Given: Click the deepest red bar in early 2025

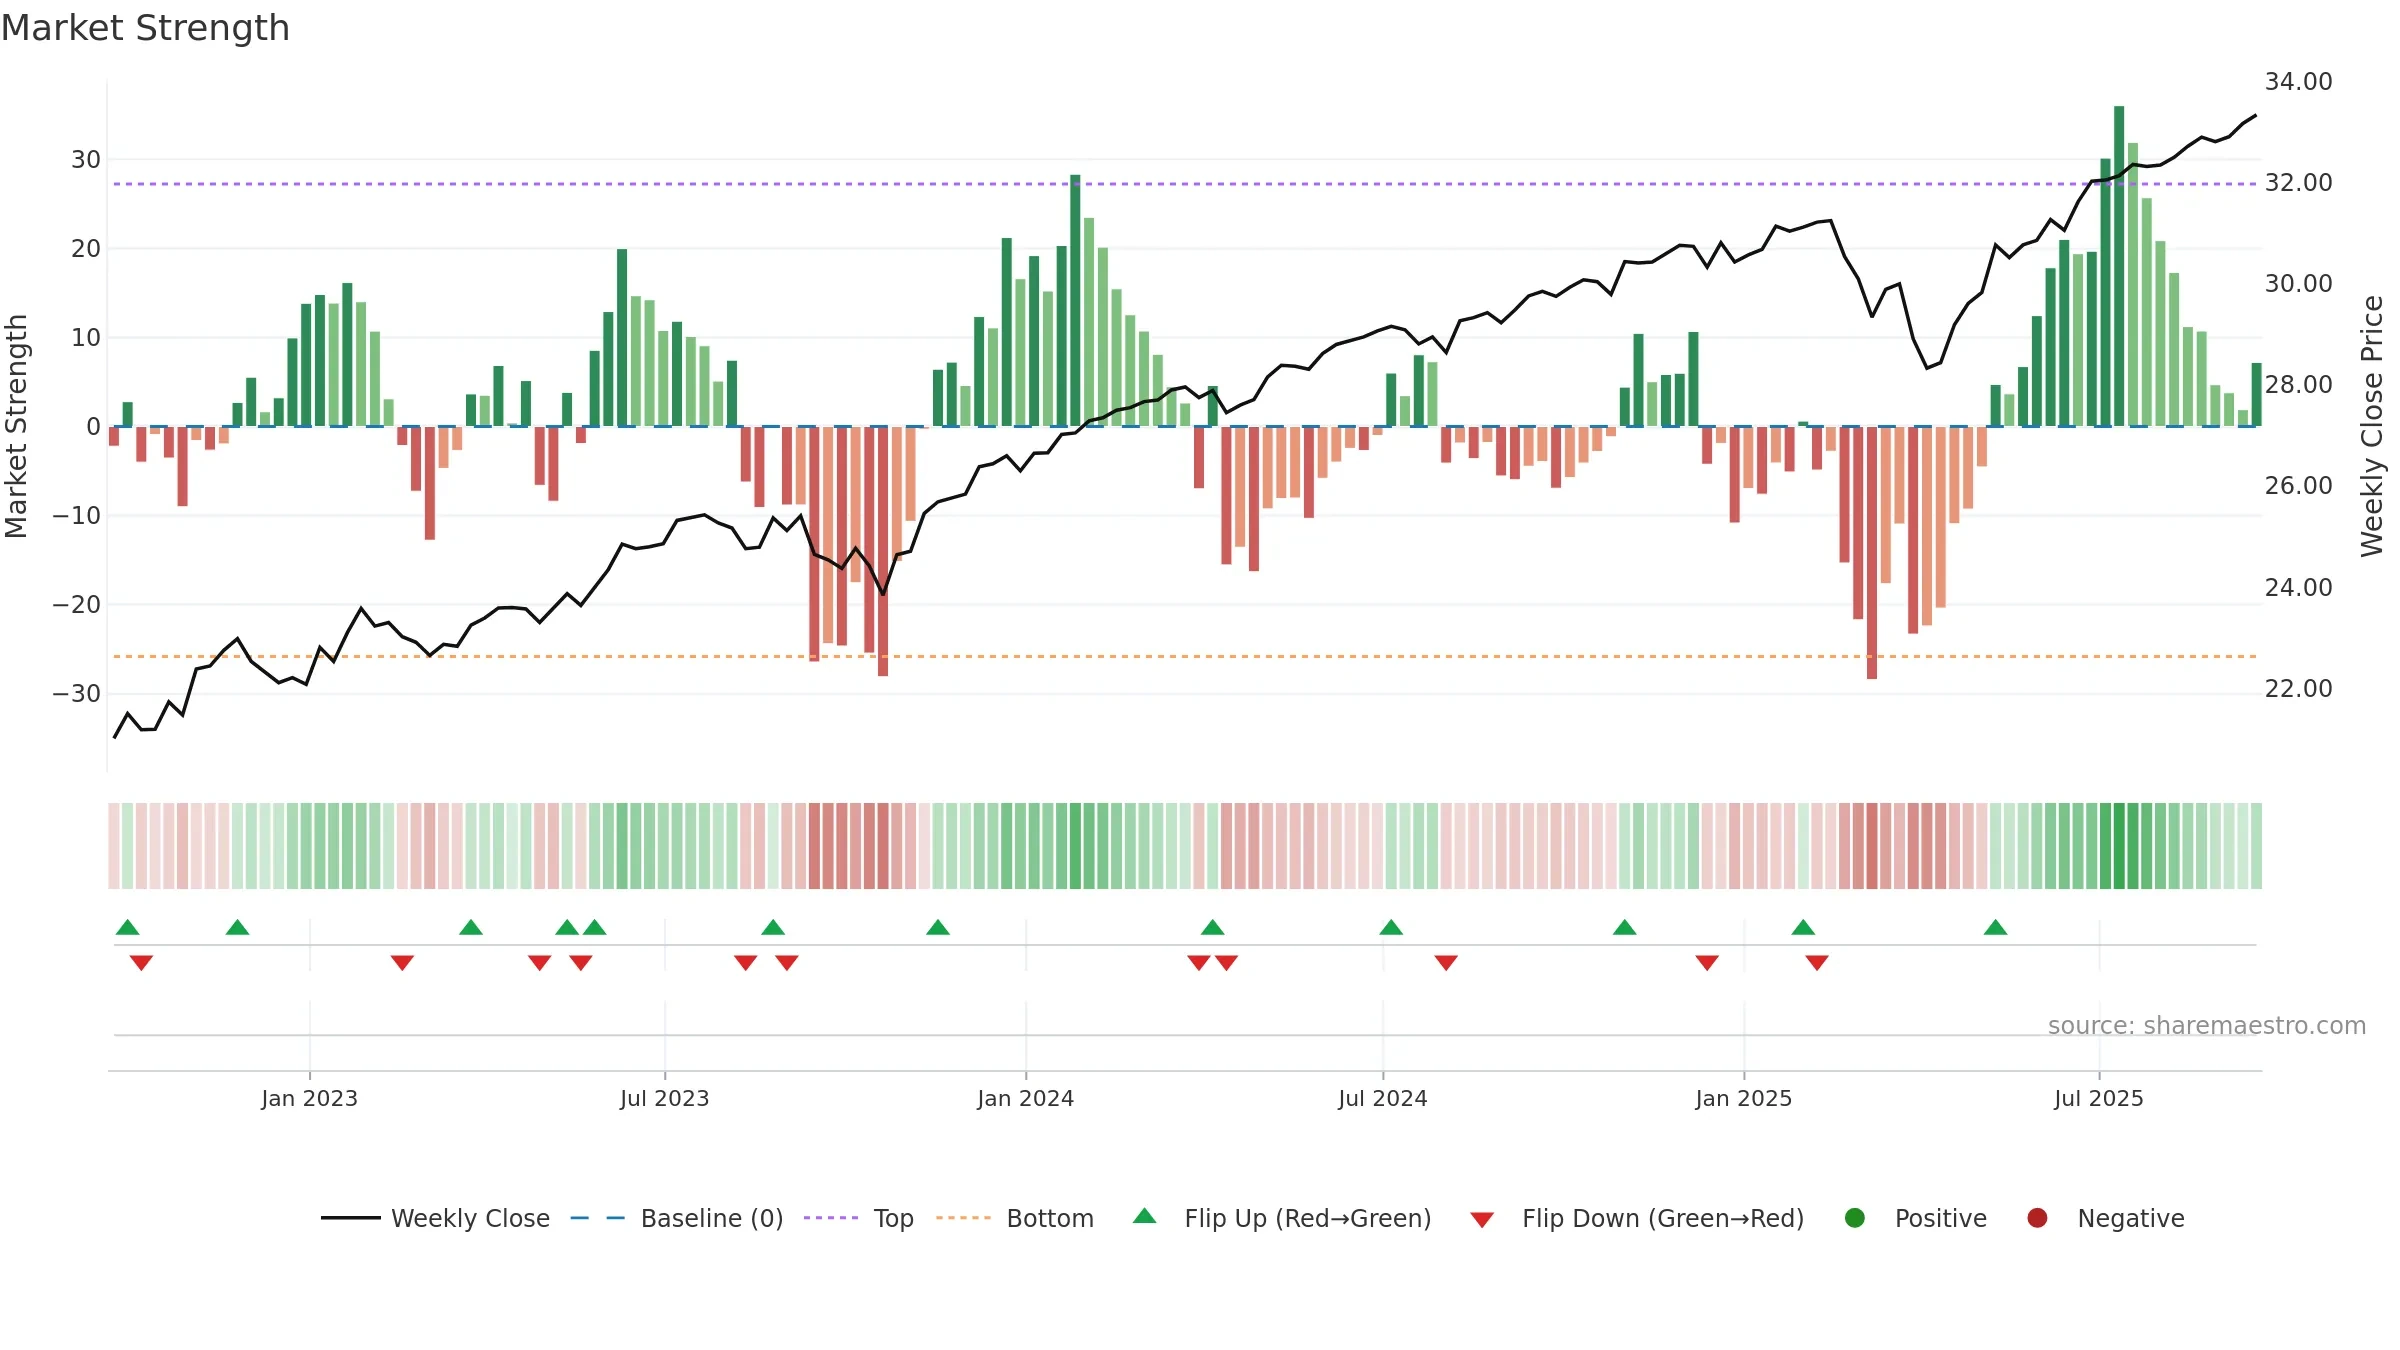Looking at the screenshot, I should coord(1872,553).
